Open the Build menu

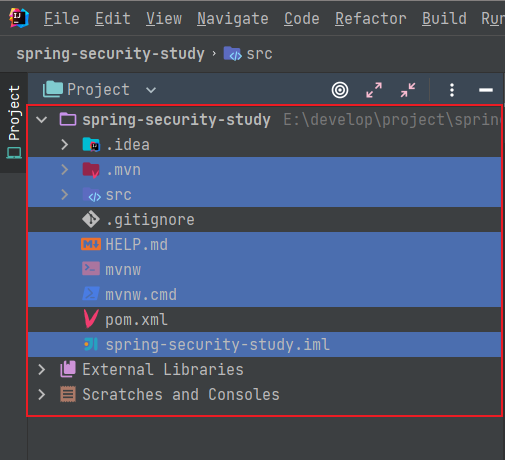444,18
